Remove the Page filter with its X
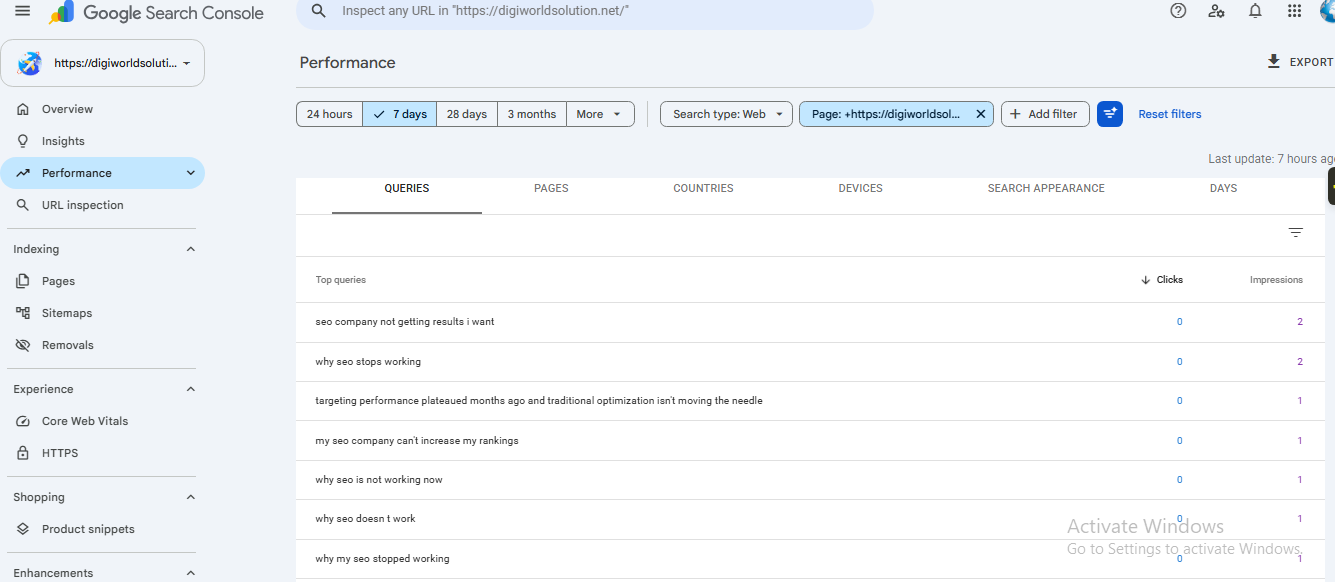The width and height of the screenshot is (1335, 582). (981, 114)
